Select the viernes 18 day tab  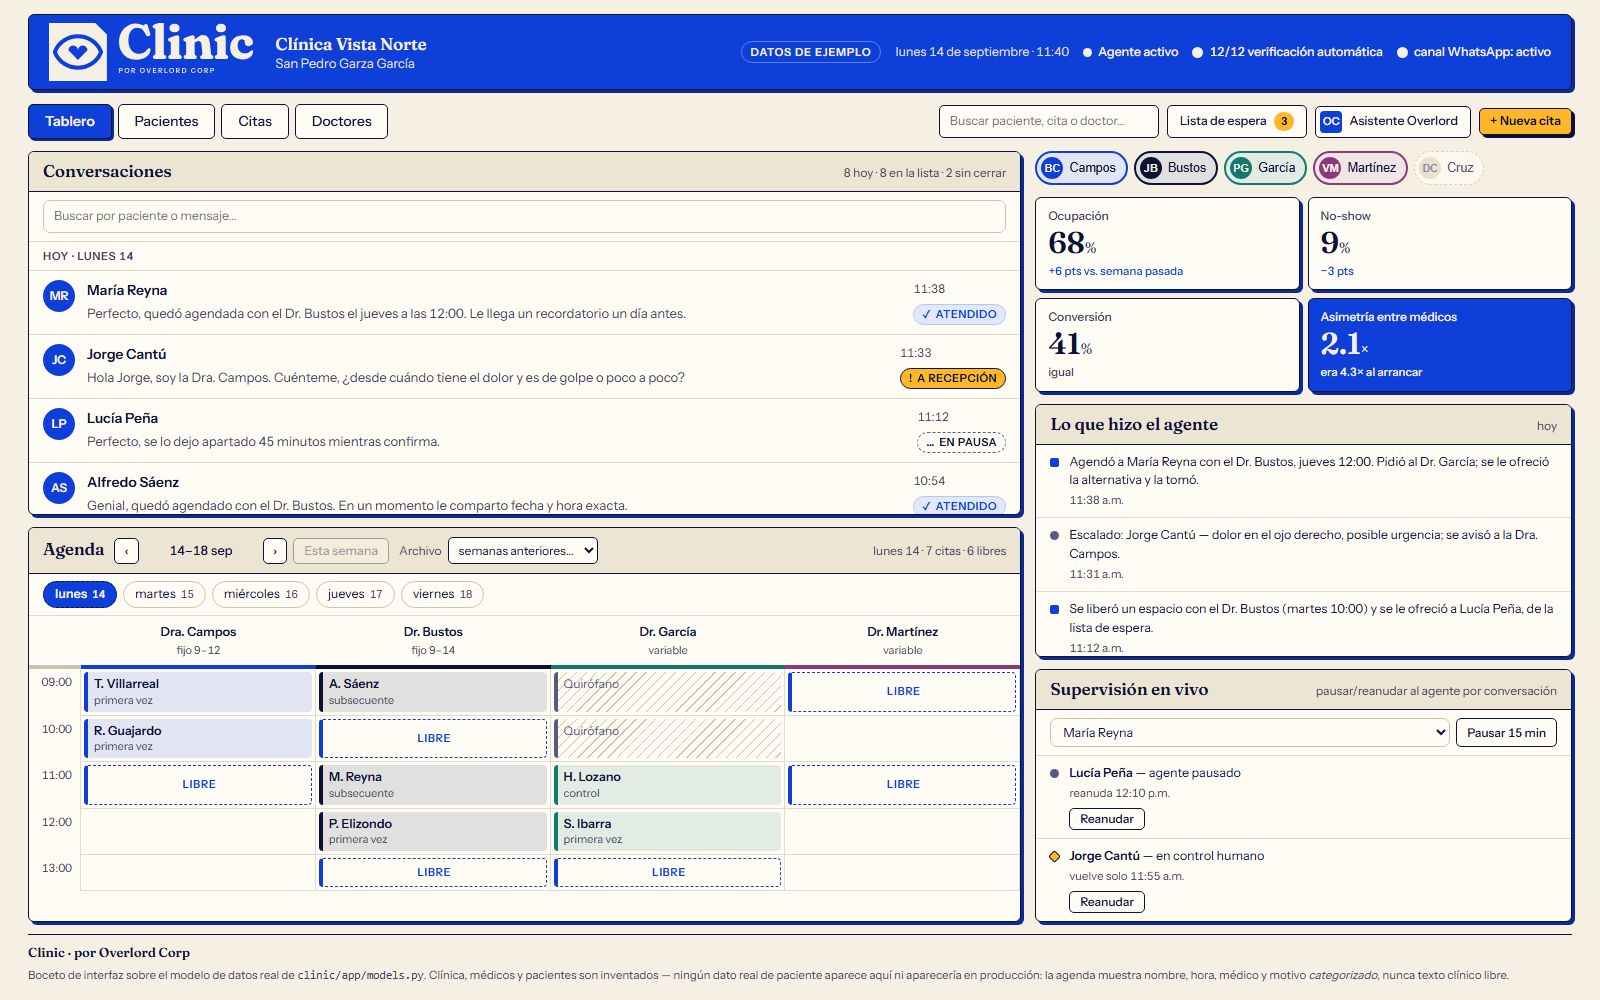(x=442, y=594)
